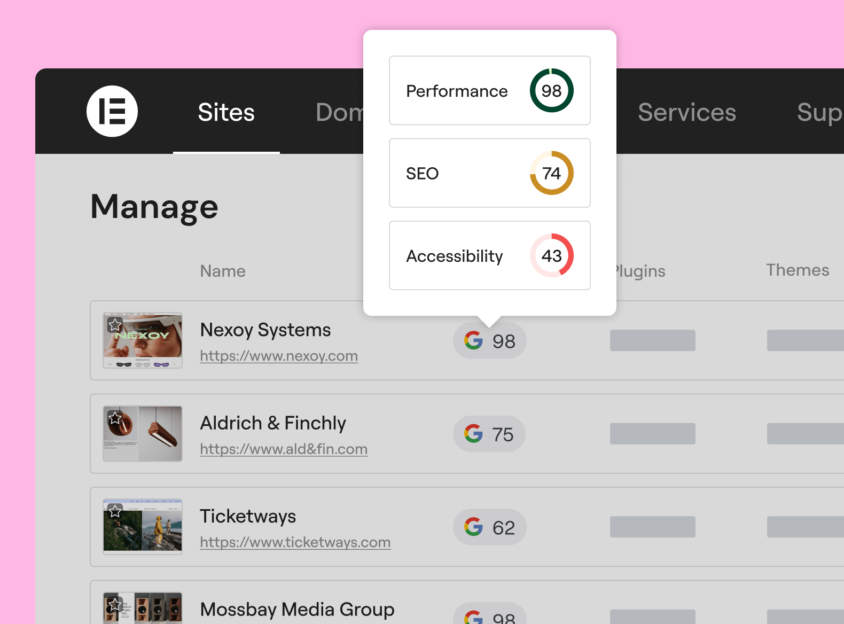Open Google score 75 for Aldrich & Finchly

point(489,434)
